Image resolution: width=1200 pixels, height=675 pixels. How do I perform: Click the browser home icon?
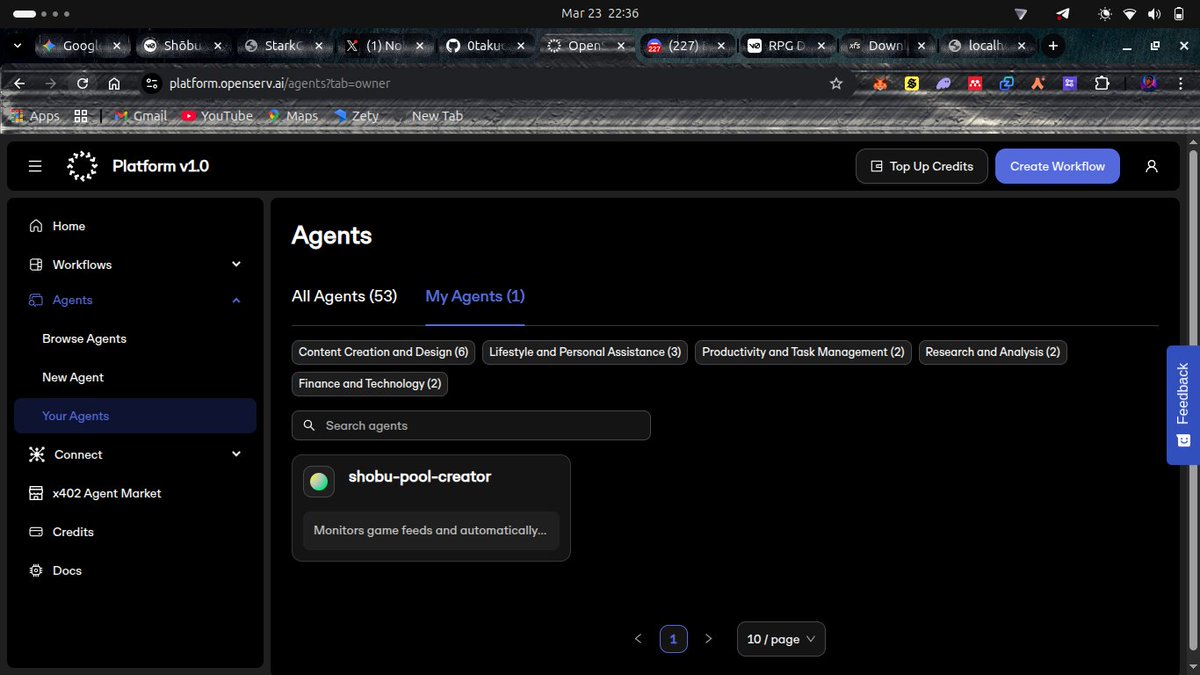point(115,83)
